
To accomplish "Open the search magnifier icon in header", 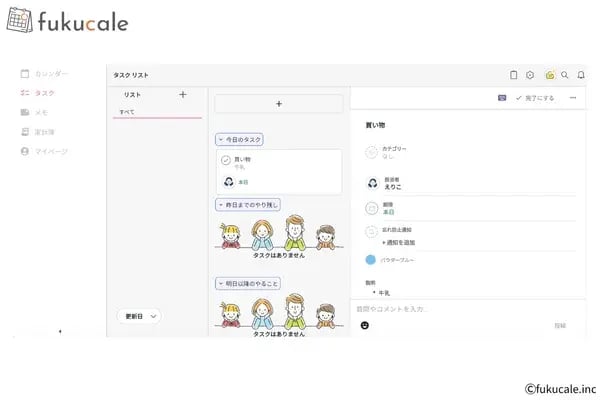I will pos(564,75).
